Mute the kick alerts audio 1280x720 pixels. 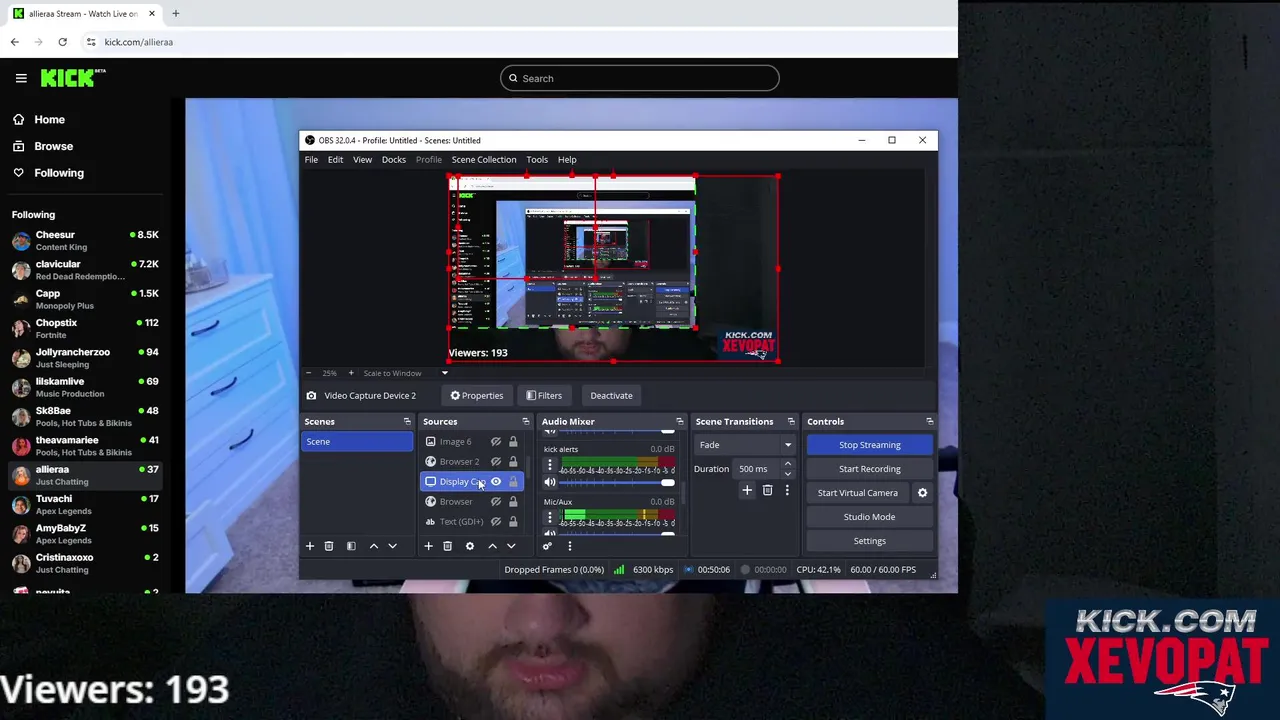coord(549,482)
